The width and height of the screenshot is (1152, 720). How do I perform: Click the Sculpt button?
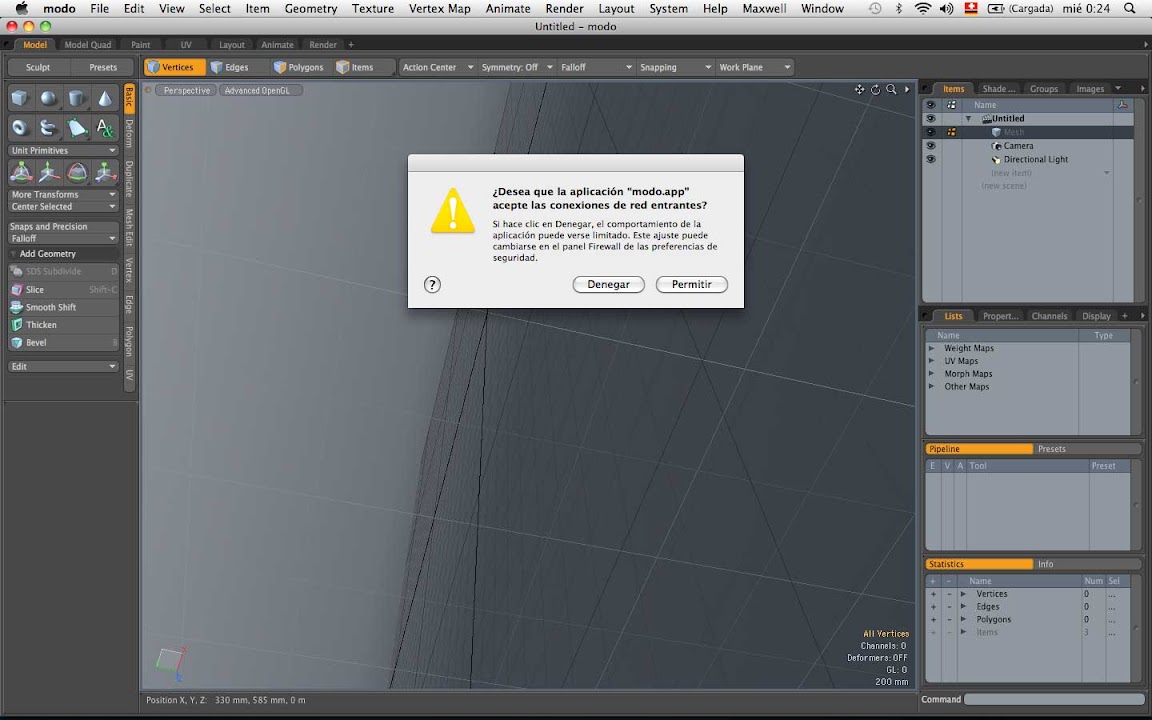click(x=38, y=67)
